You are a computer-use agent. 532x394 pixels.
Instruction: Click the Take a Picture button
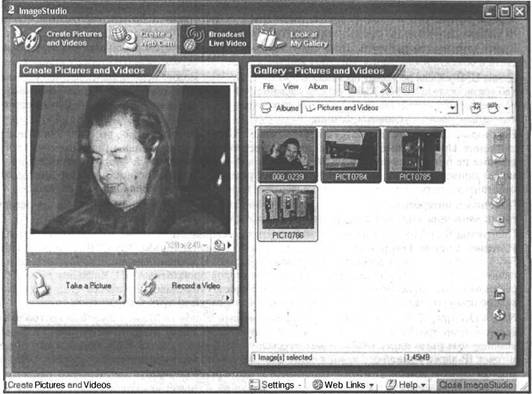coord(76,285)
